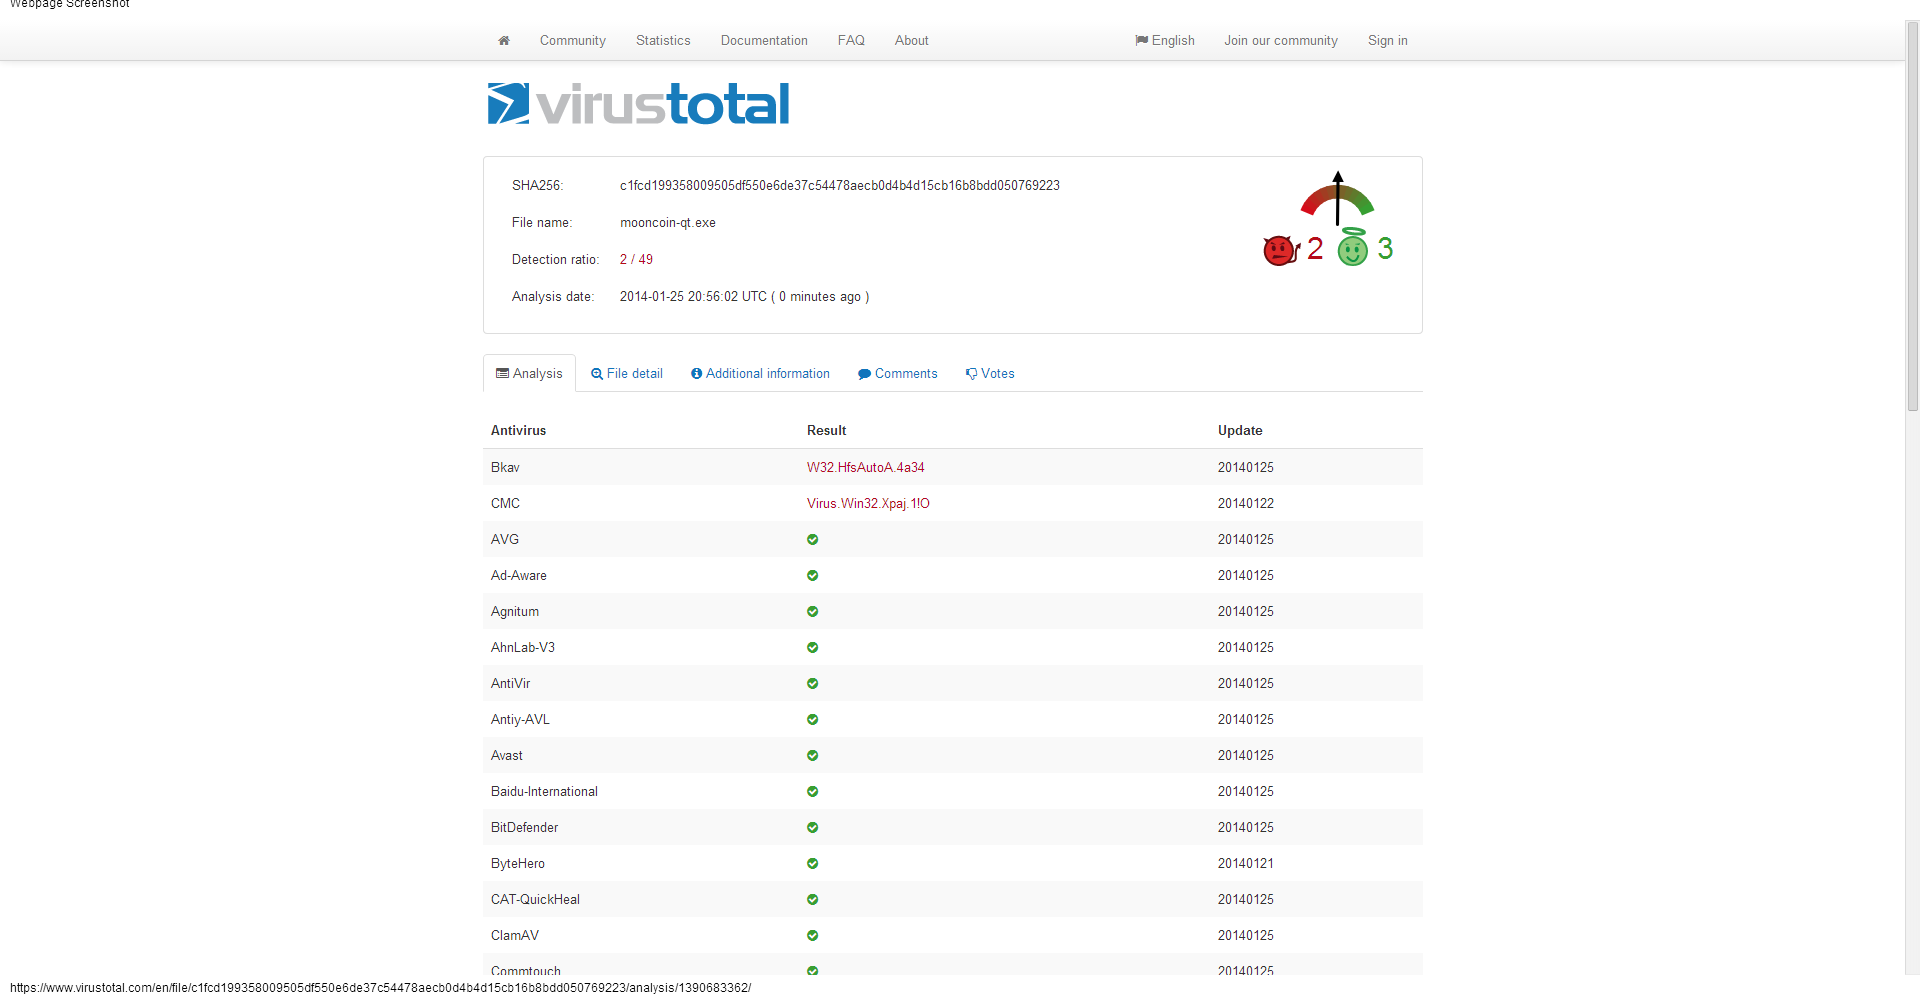
Task: Click the Virus.Win32.Xpaj.1!O result
Action: pyautogui.click(x=868, y=504)
